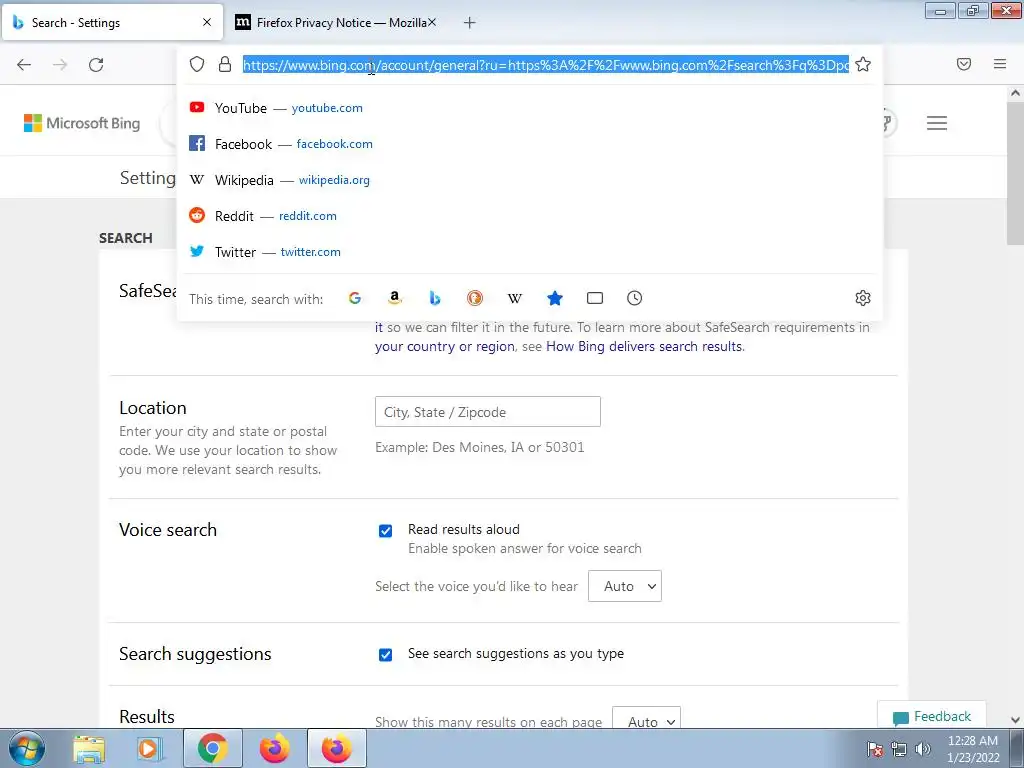Open the Pocket save icon

pyautogui.click(x=964, y=64)
